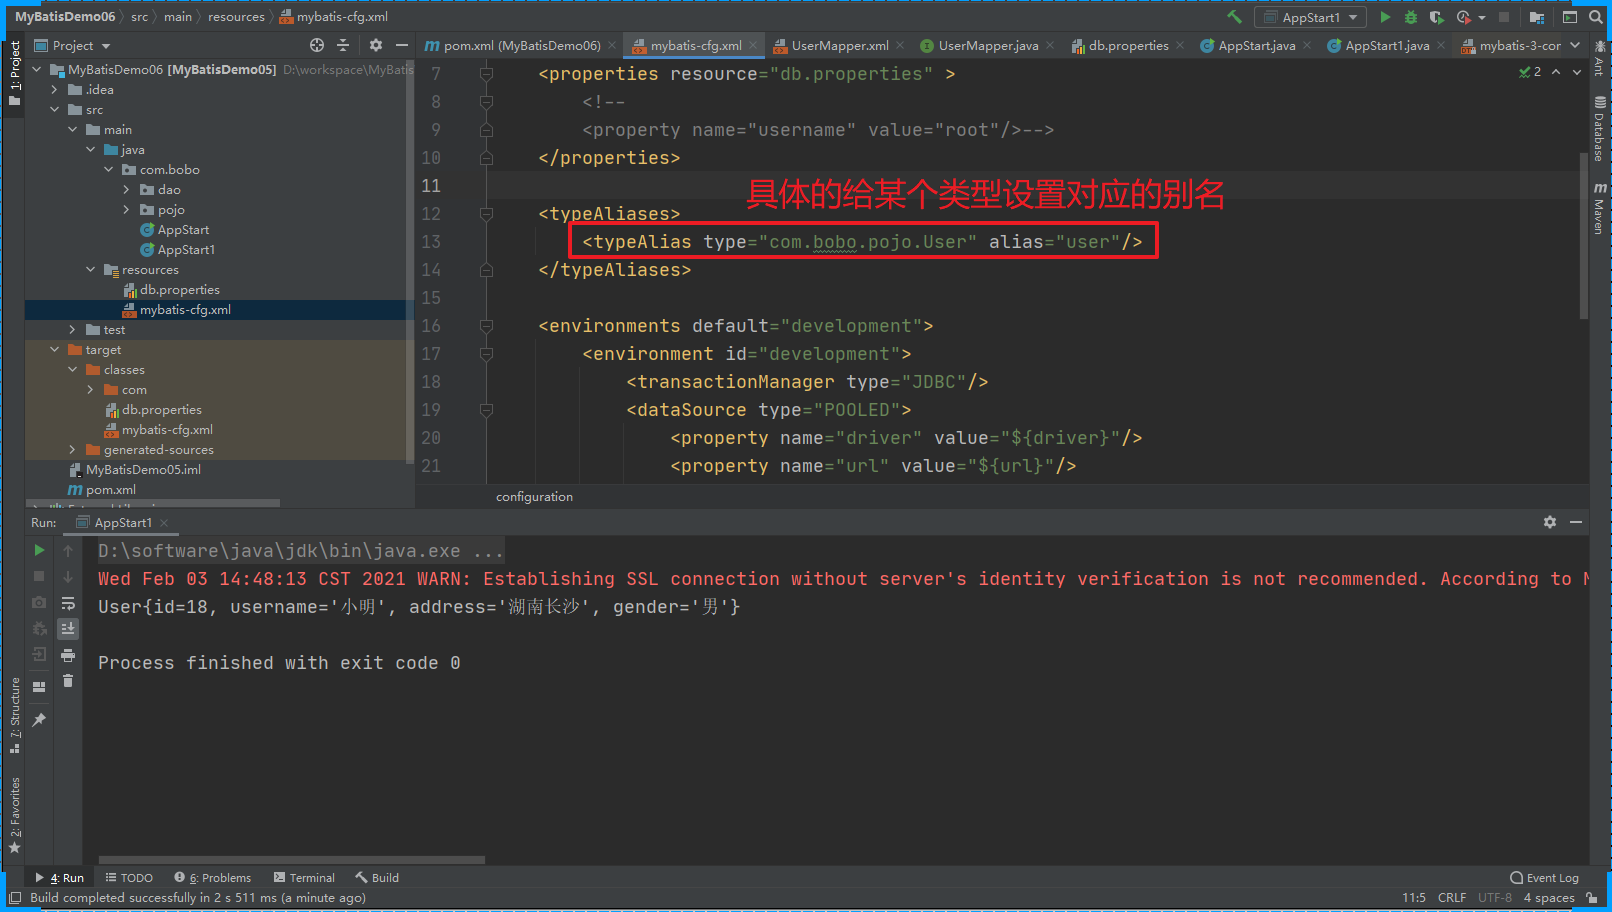Collapse the target folder
This screenshot has width=1612, height=912.
click(x=54, y=349)
